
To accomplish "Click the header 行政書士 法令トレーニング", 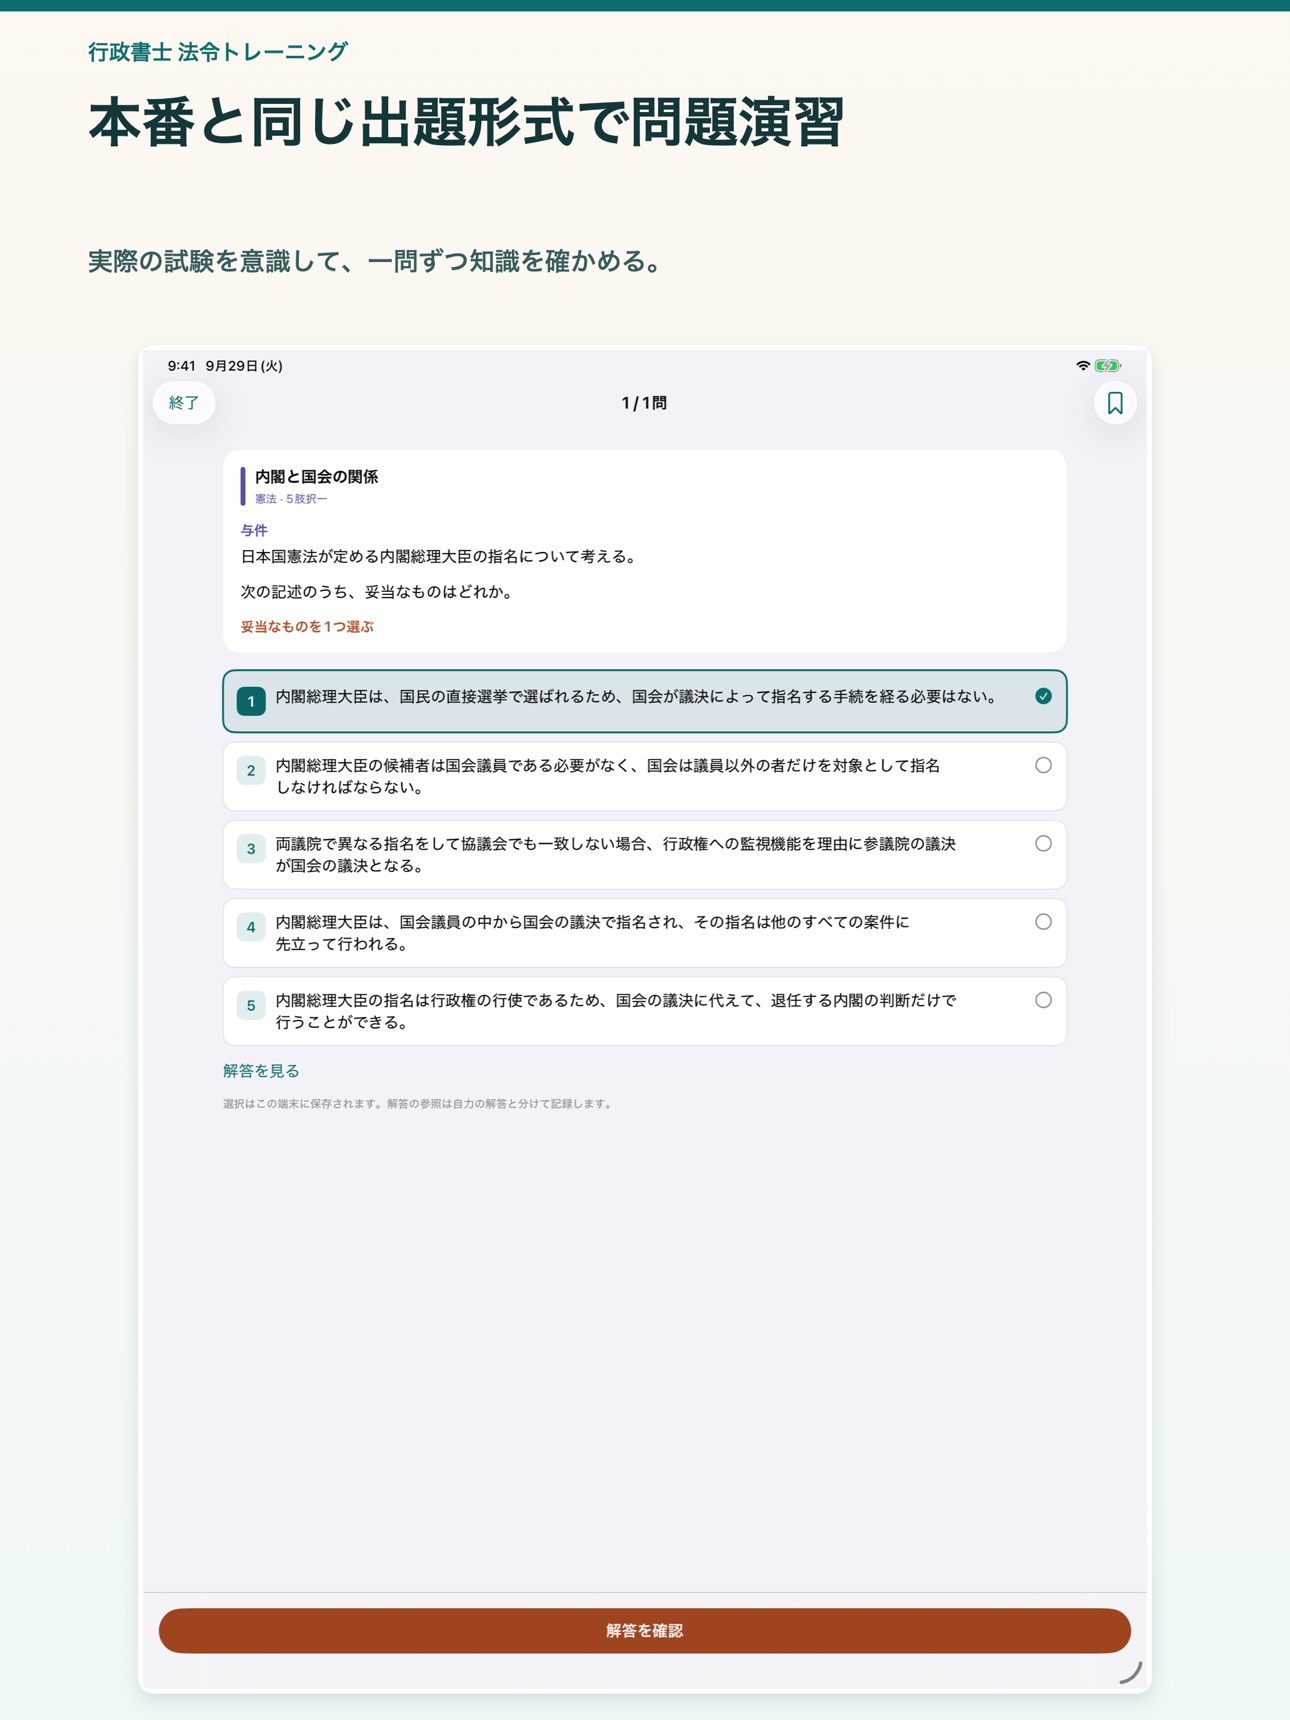I will [x=218, y=52].
